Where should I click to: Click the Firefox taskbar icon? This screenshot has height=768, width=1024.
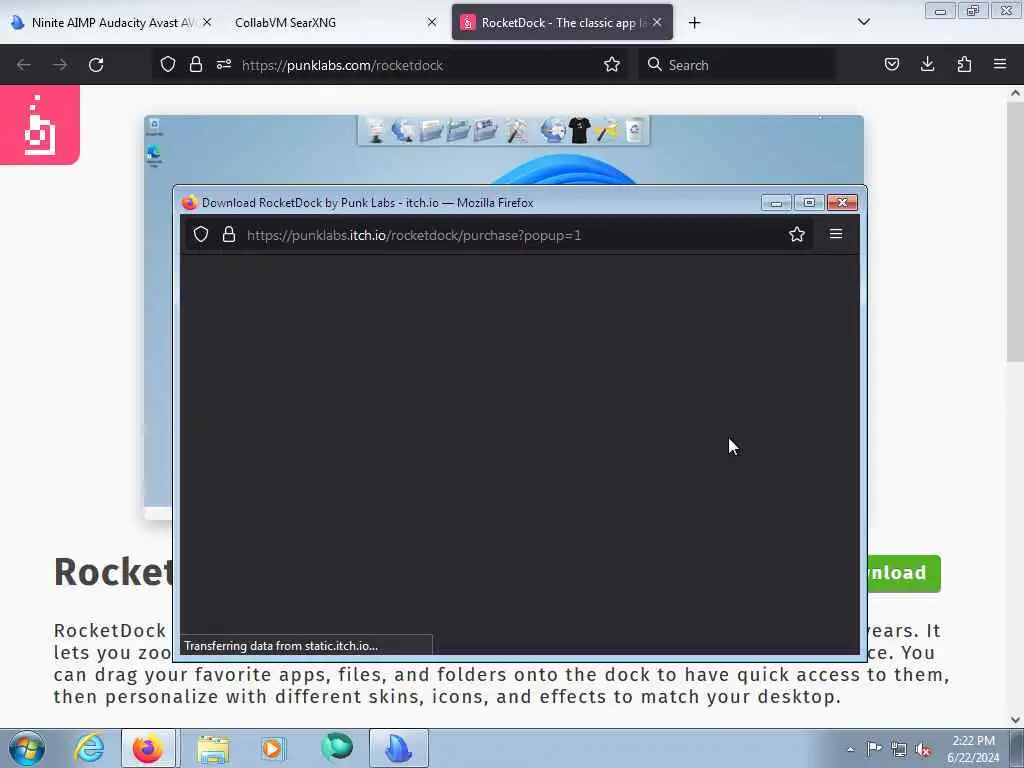[x=148, y=748]
